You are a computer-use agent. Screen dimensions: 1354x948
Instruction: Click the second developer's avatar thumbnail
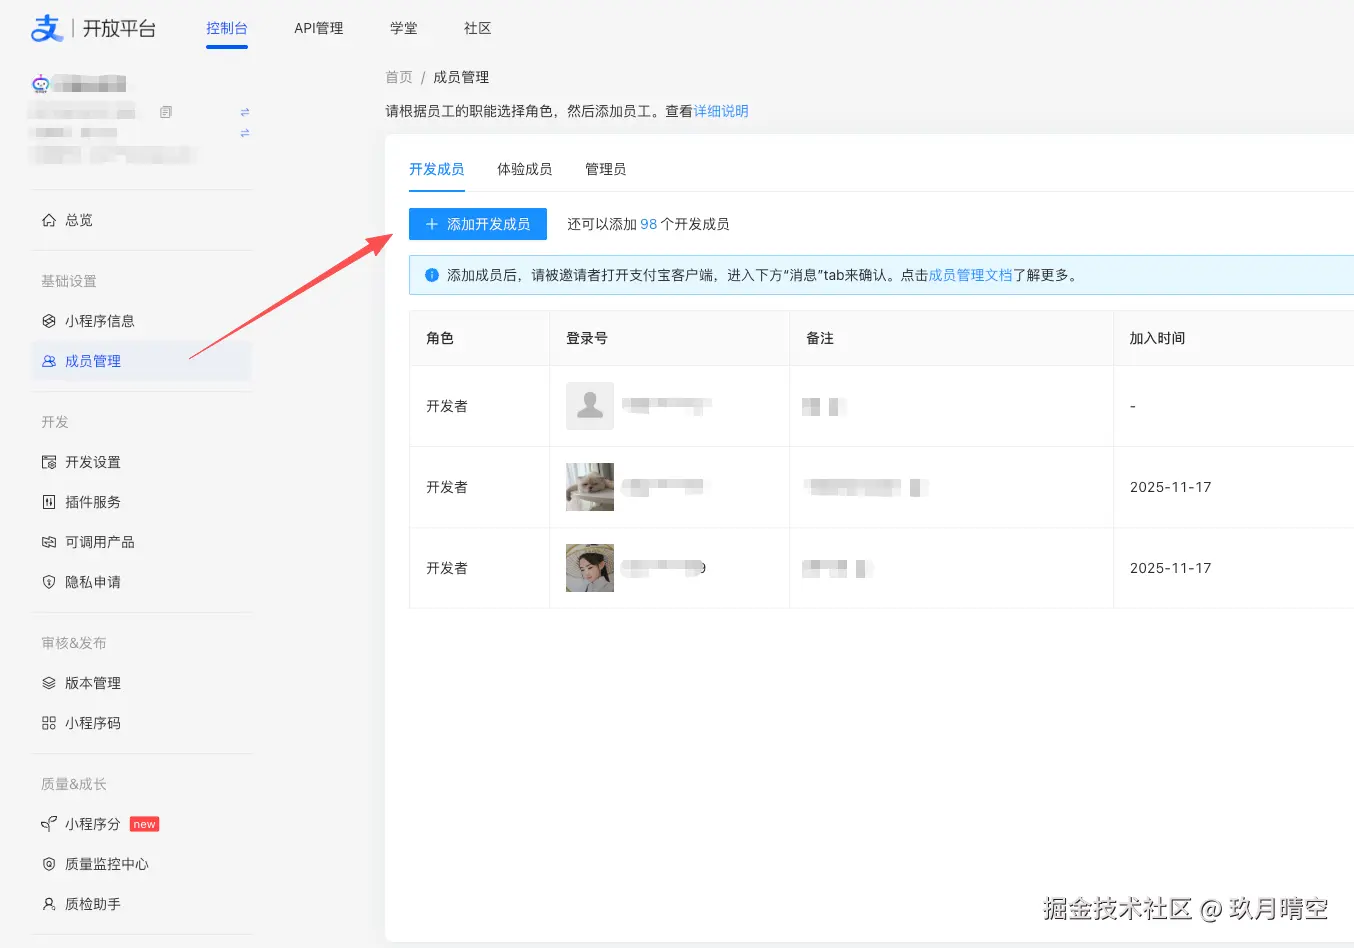click(589, 487)
